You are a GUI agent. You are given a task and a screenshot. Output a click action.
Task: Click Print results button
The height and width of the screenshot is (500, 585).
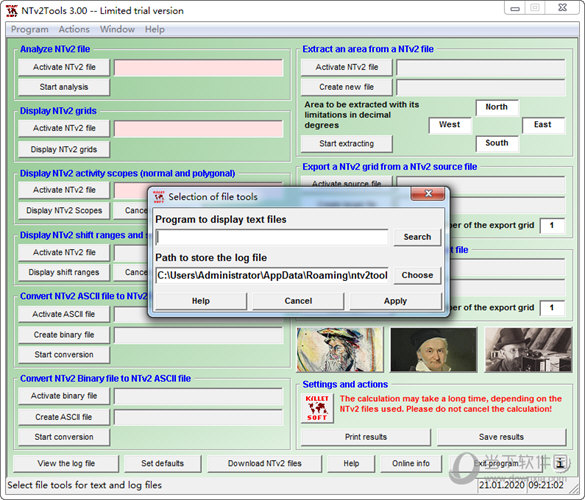pyautogui.click(x=366, y=437)
